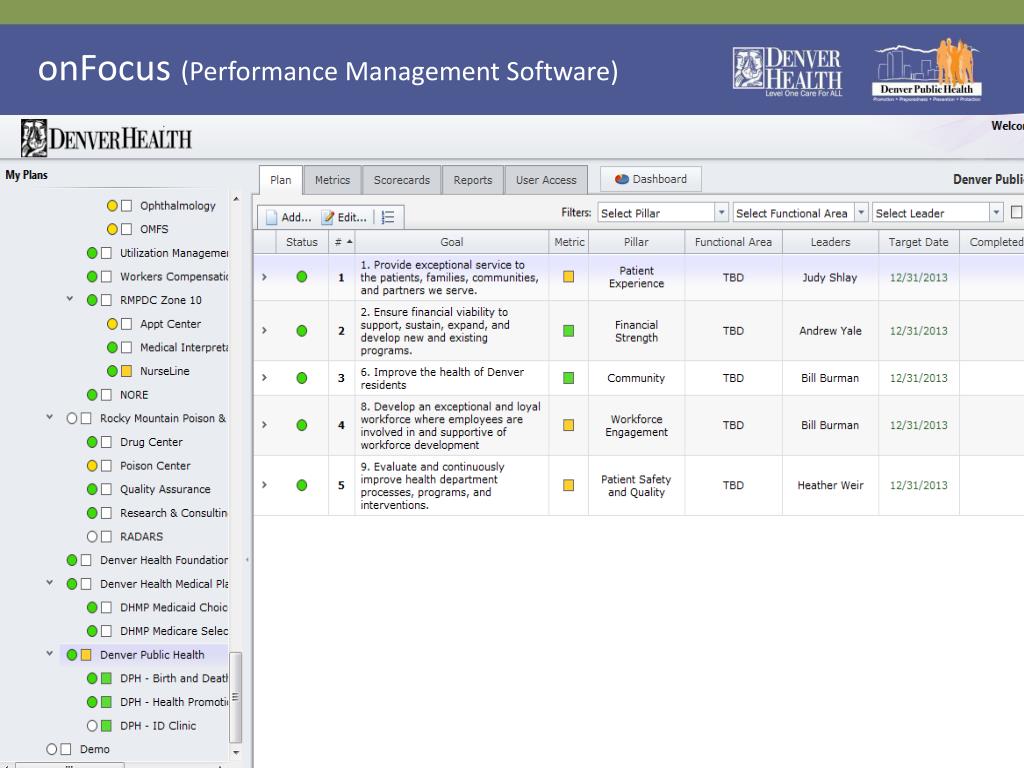
Task: Collapse the Rocky Mountain Poison tree node
Action: click(x=50, y=417)
